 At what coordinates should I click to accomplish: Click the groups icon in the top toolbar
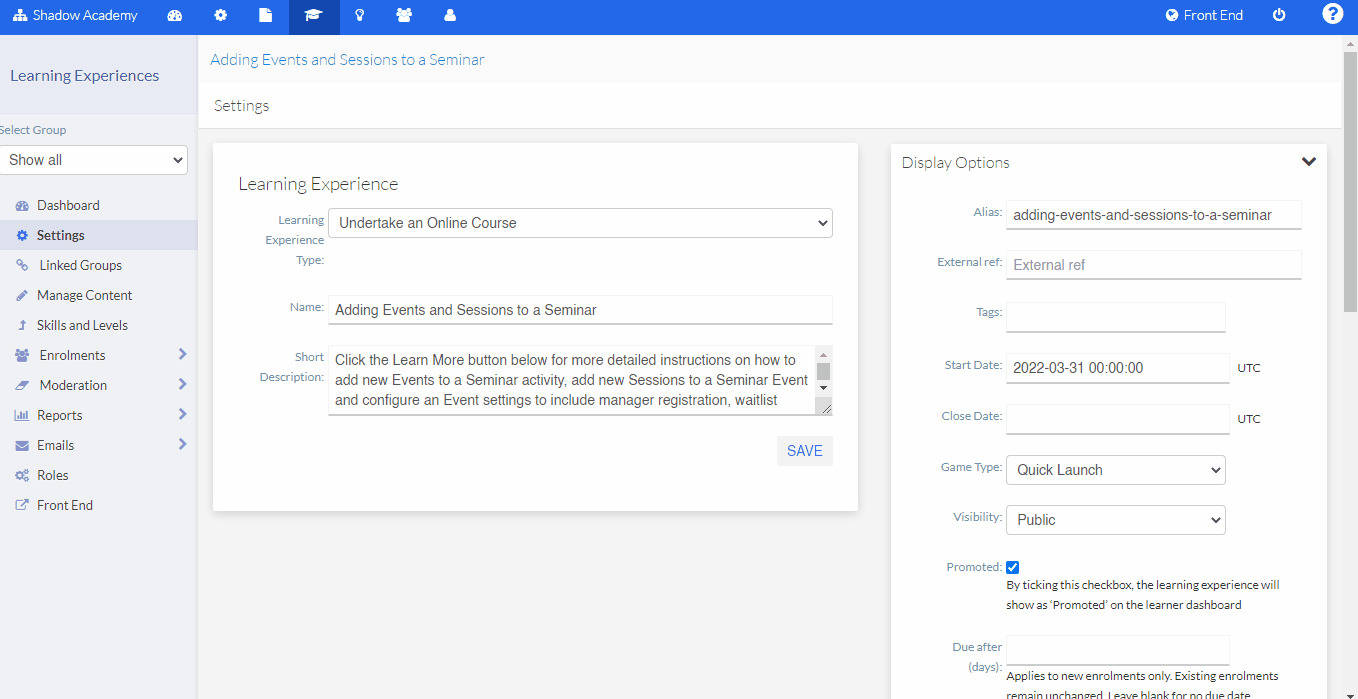point(404,16)
